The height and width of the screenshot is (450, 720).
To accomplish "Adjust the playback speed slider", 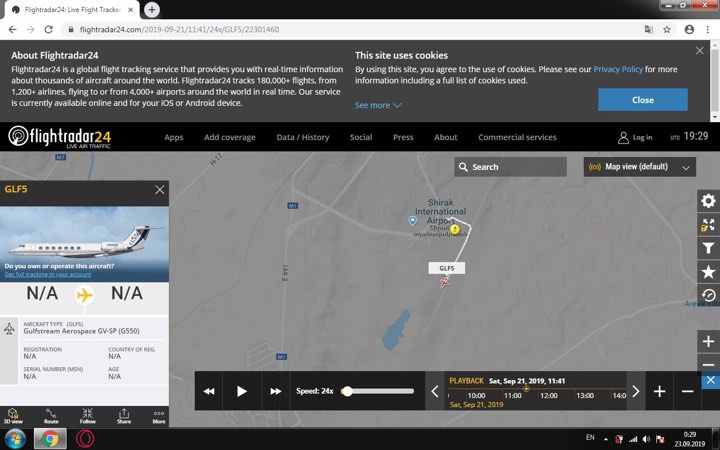I will (x=347, y=391).
